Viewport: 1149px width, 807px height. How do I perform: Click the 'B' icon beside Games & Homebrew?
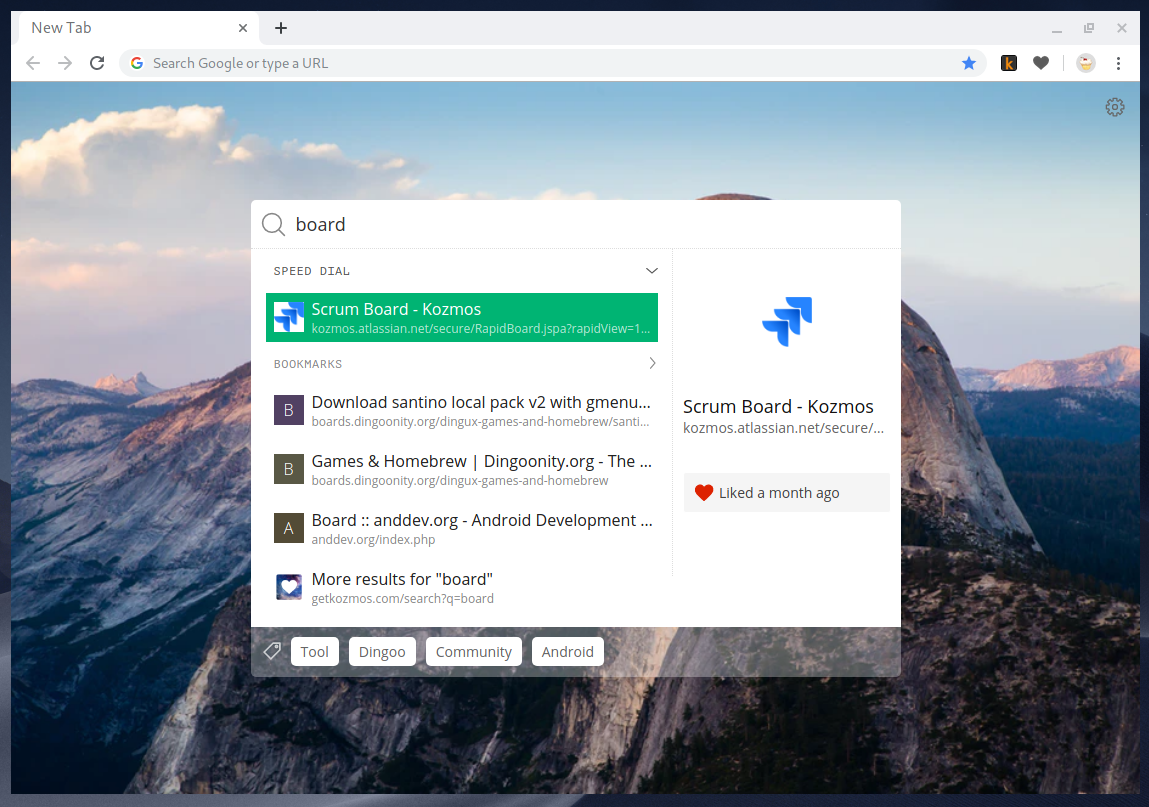(289, 469)
